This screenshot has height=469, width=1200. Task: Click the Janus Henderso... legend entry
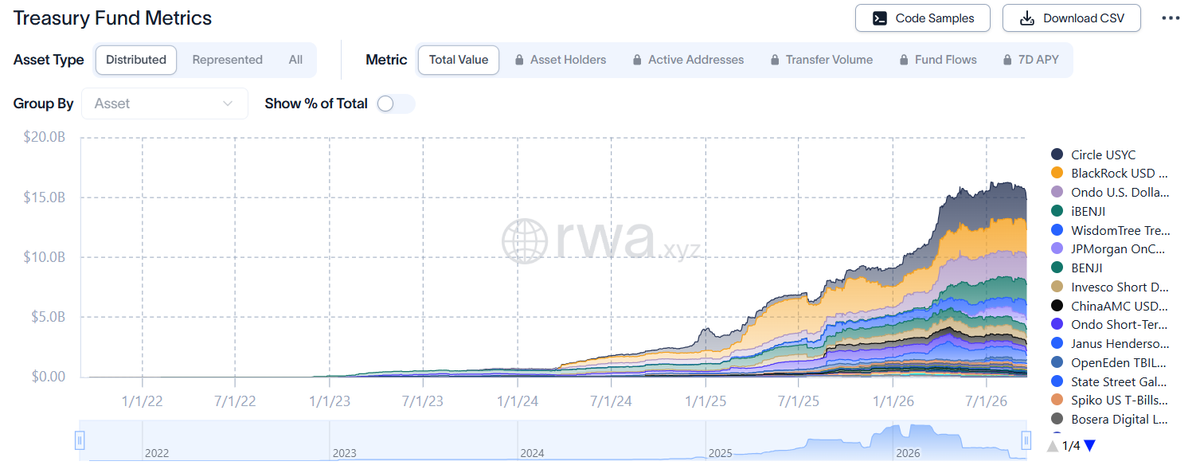[1110, 343]
